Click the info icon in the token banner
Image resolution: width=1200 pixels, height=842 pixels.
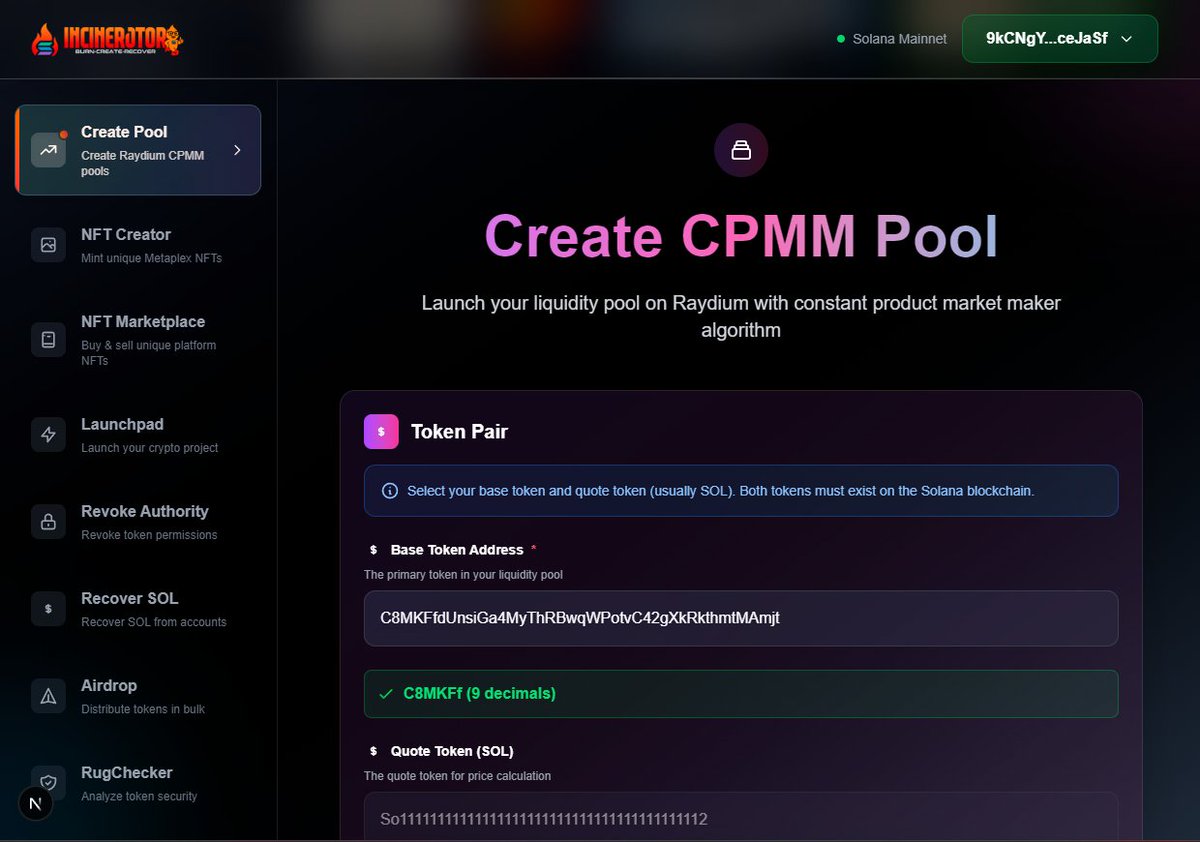pyautogui.click(x=389, y=490)
